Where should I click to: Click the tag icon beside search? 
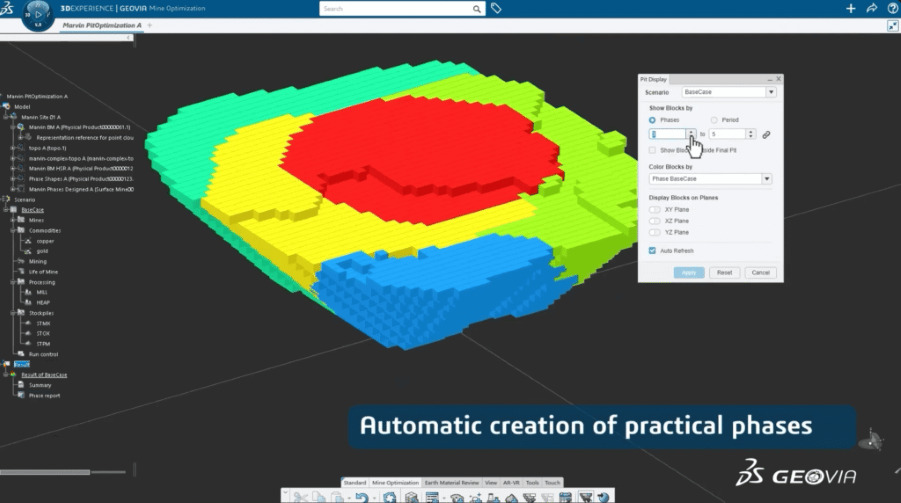tap(496, 8)
